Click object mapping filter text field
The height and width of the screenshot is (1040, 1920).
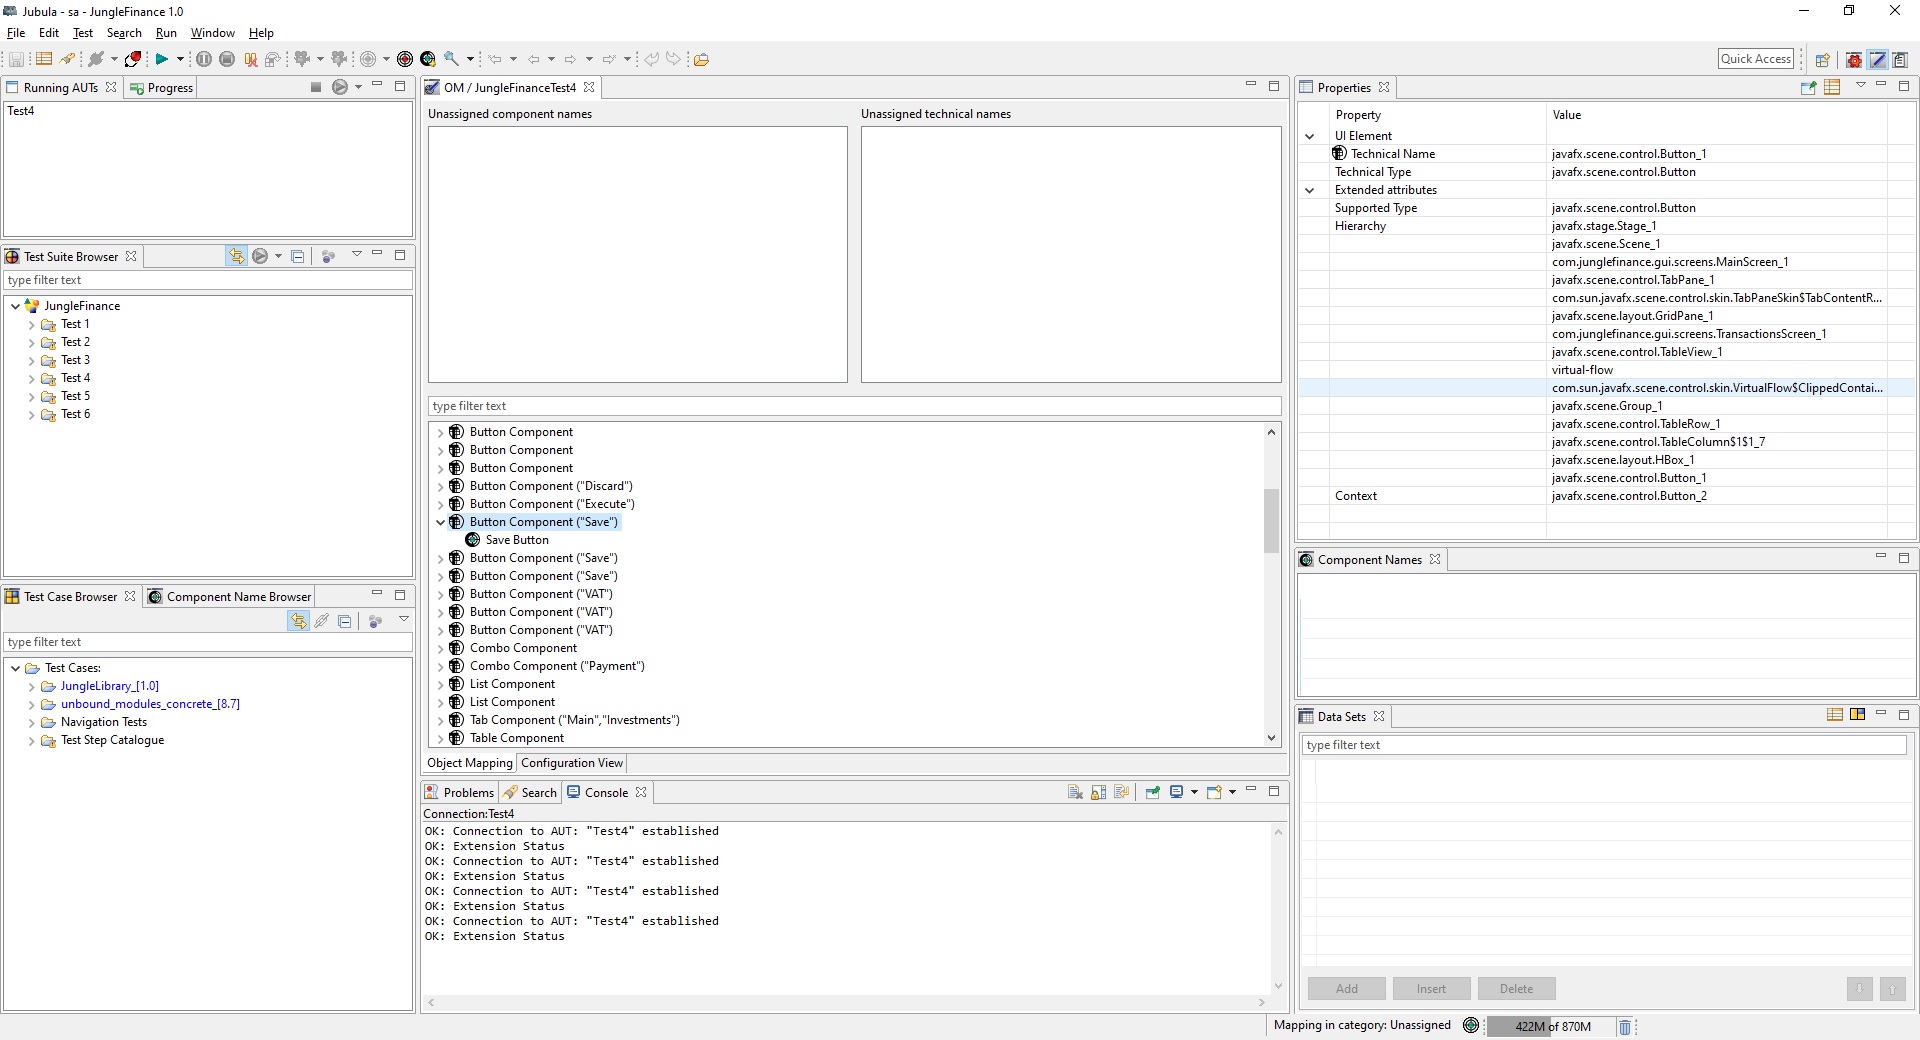click(x=854, y=406)
